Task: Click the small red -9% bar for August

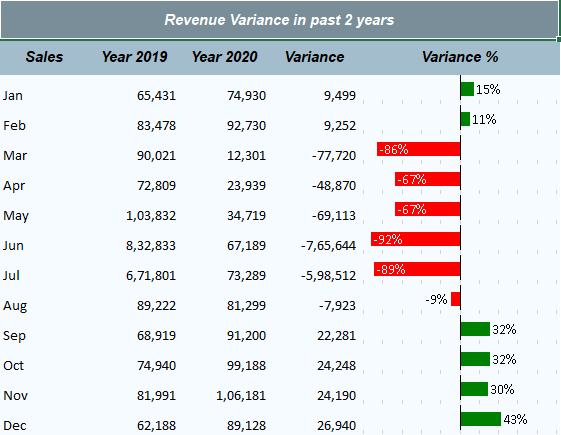Action: click(x=456, y=299)
